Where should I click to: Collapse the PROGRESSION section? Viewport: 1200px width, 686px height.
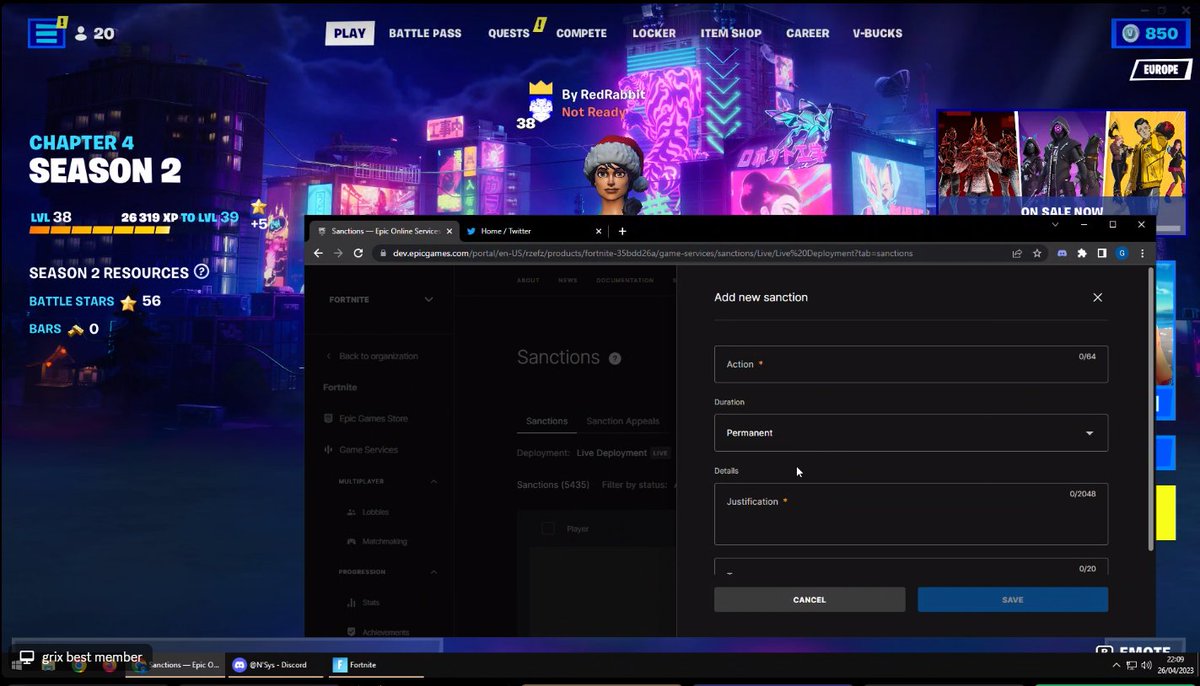tap(434, 572)
